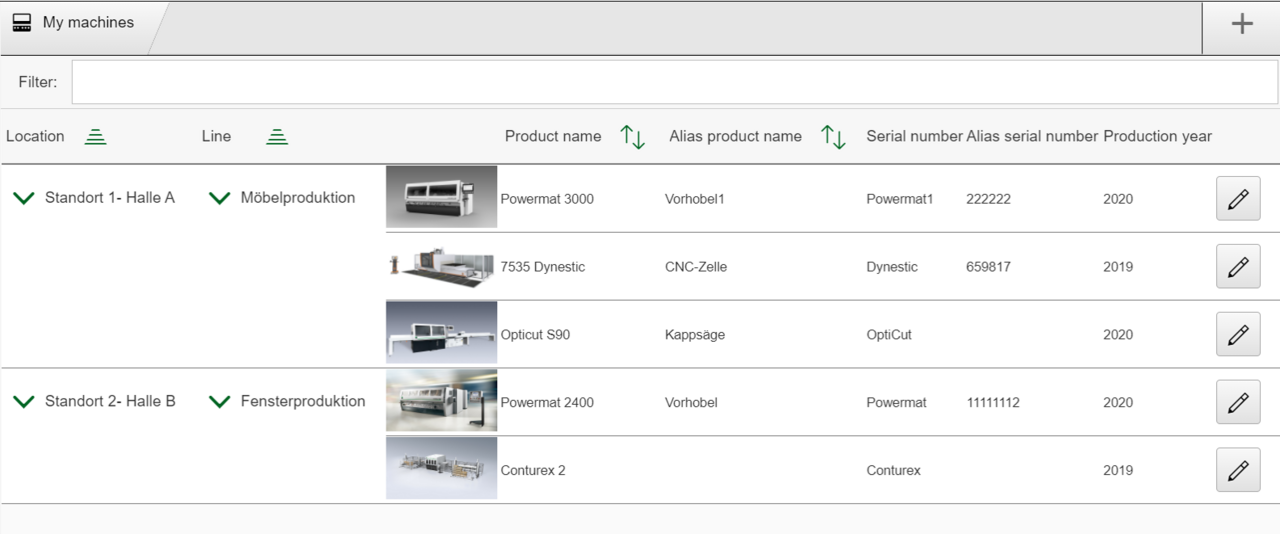
Task: Open the Conturex 2 thumbnail image
Action: [441, 468]
